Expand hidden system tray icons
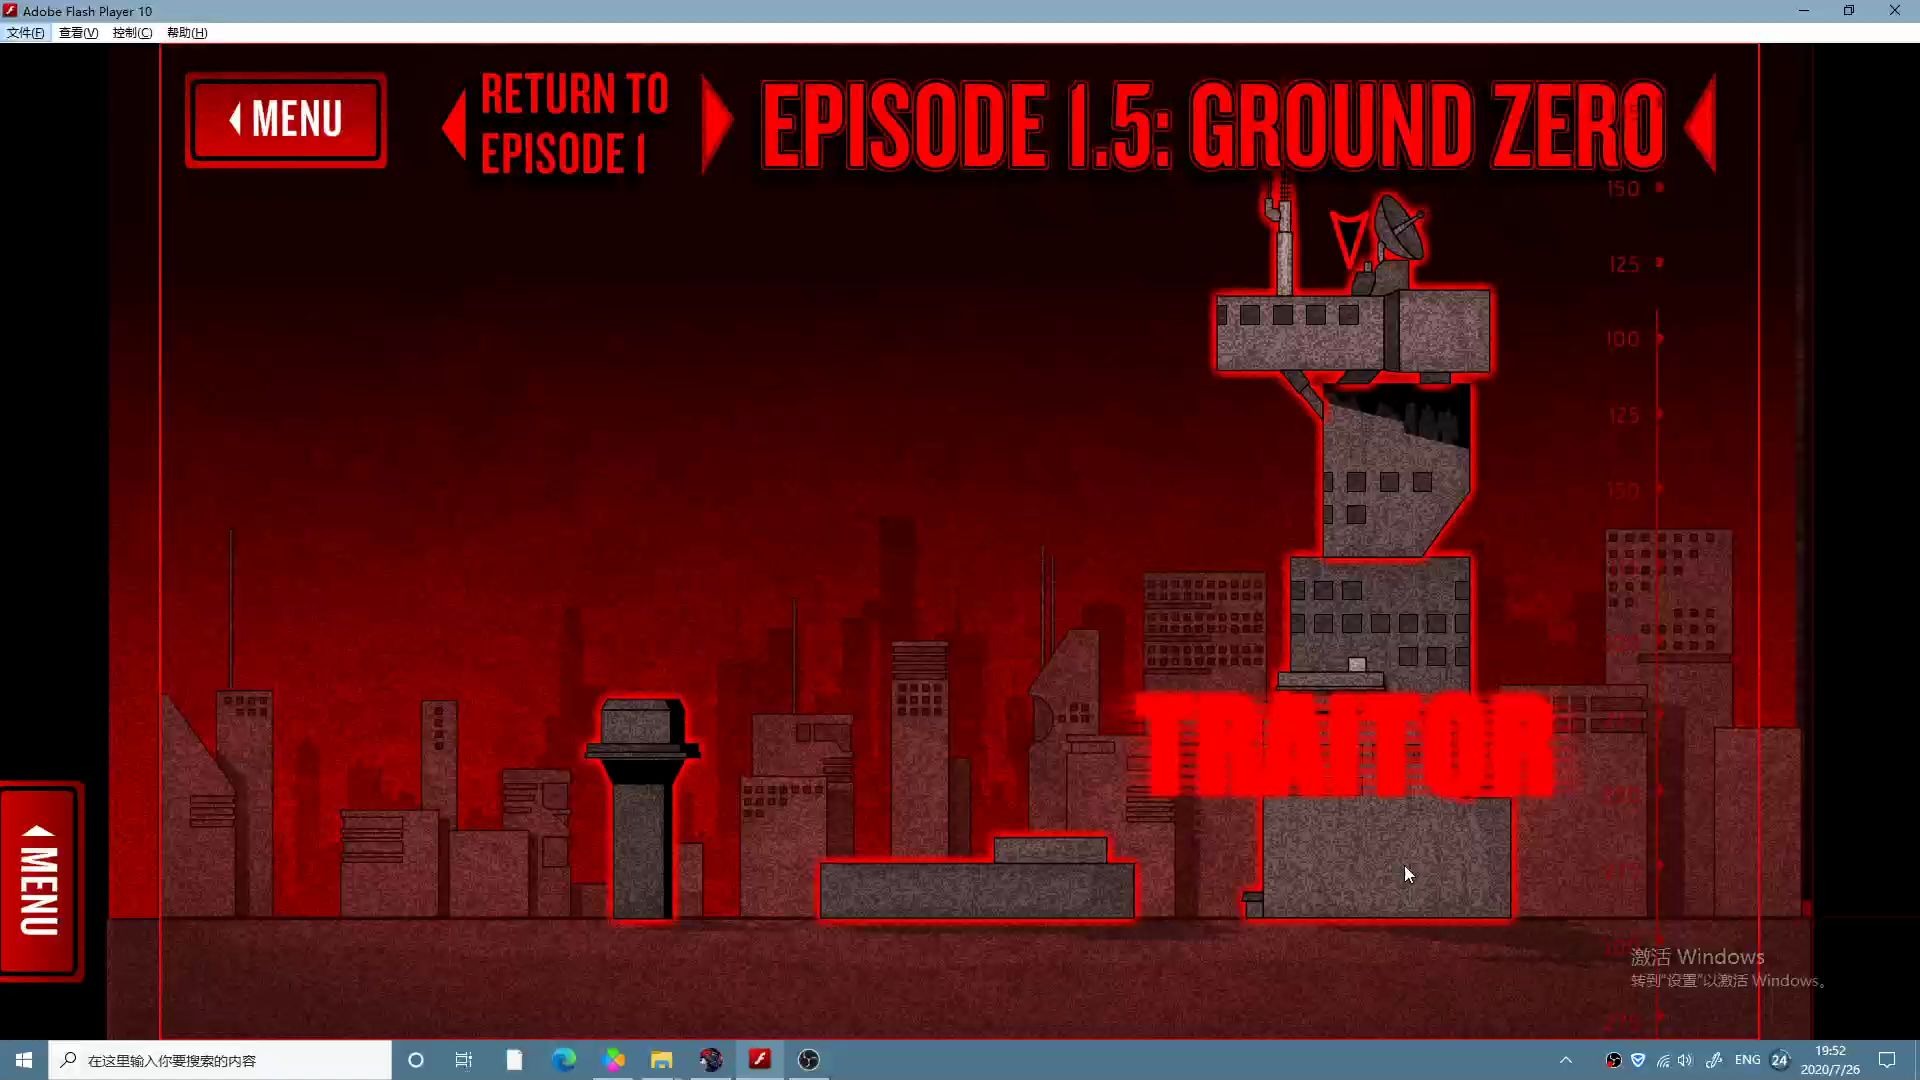The width and height of the screenshot is (1920, 1080). pos(1566,1060)
